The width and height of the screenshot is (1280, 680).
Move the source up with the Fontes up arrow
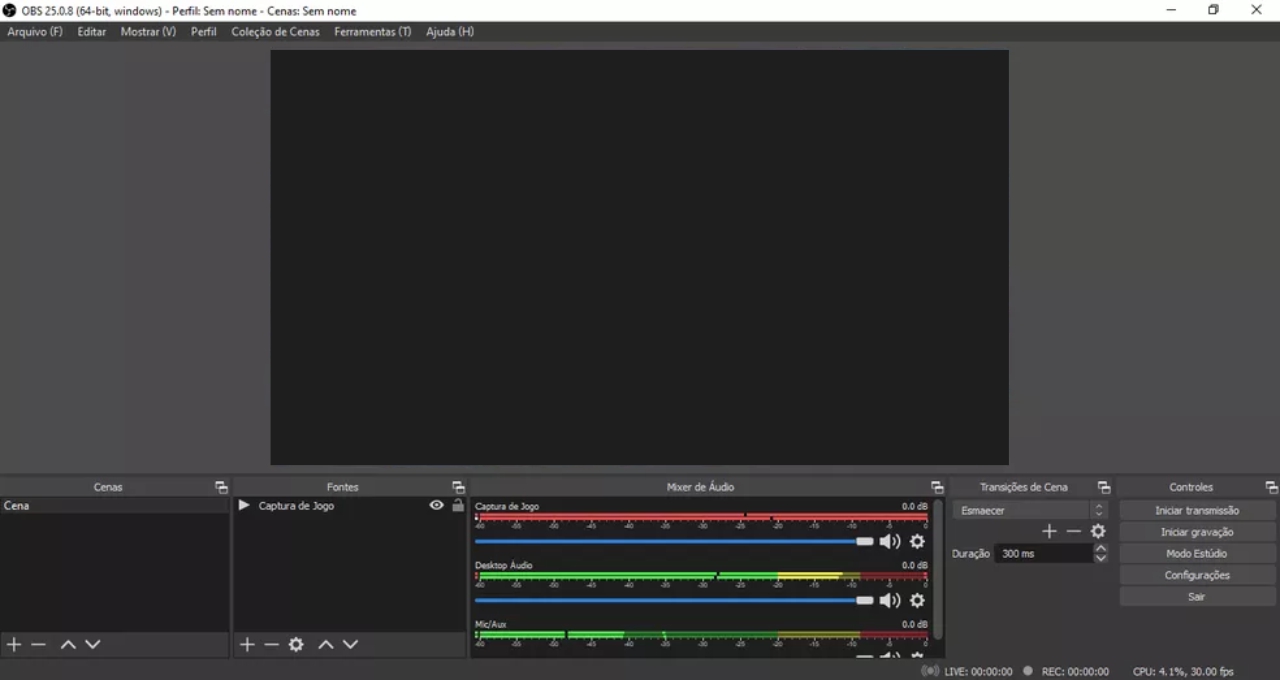pyautogui.click(x=326, y=644)
